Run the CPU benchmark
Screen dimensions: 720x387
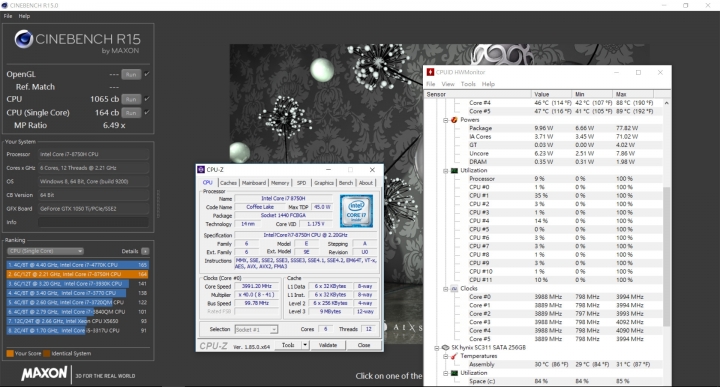pos(131,99)
